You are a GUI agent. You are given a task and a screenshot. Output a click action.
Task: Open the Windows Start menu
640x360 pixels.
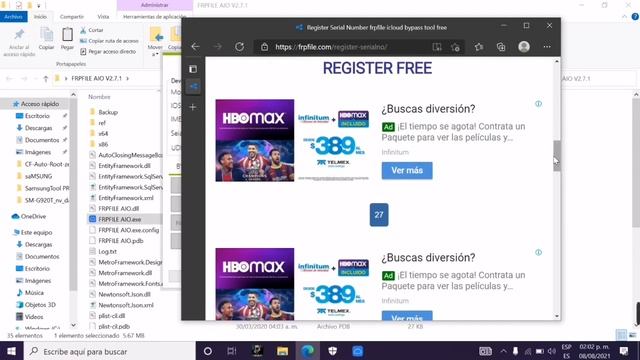[x=11, y=351]
